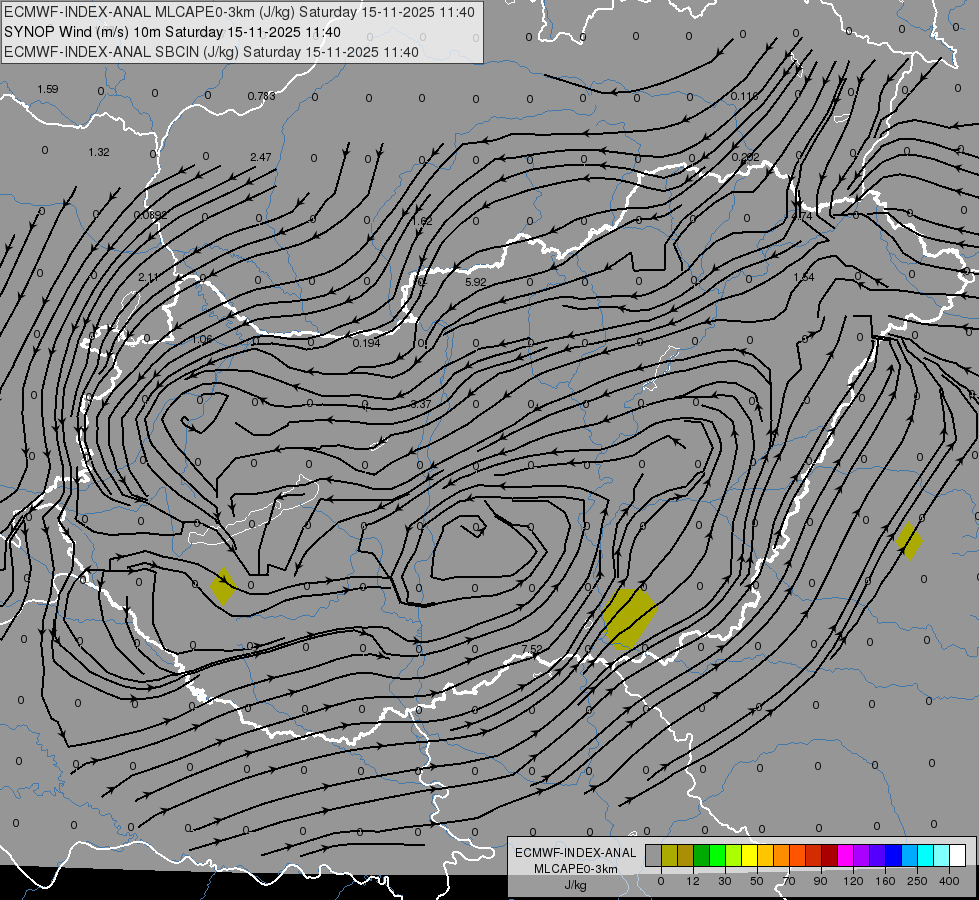
Task: Click the legend title ECMWF-INDEX-ANAL
Action: coord(576,853)
